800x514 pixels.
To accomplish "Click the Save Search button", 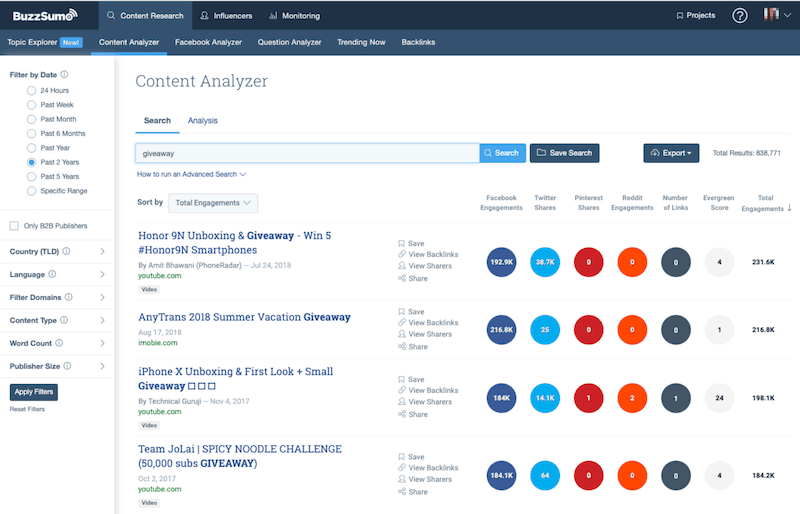I will pyautogui.click(x=564, y=153).
